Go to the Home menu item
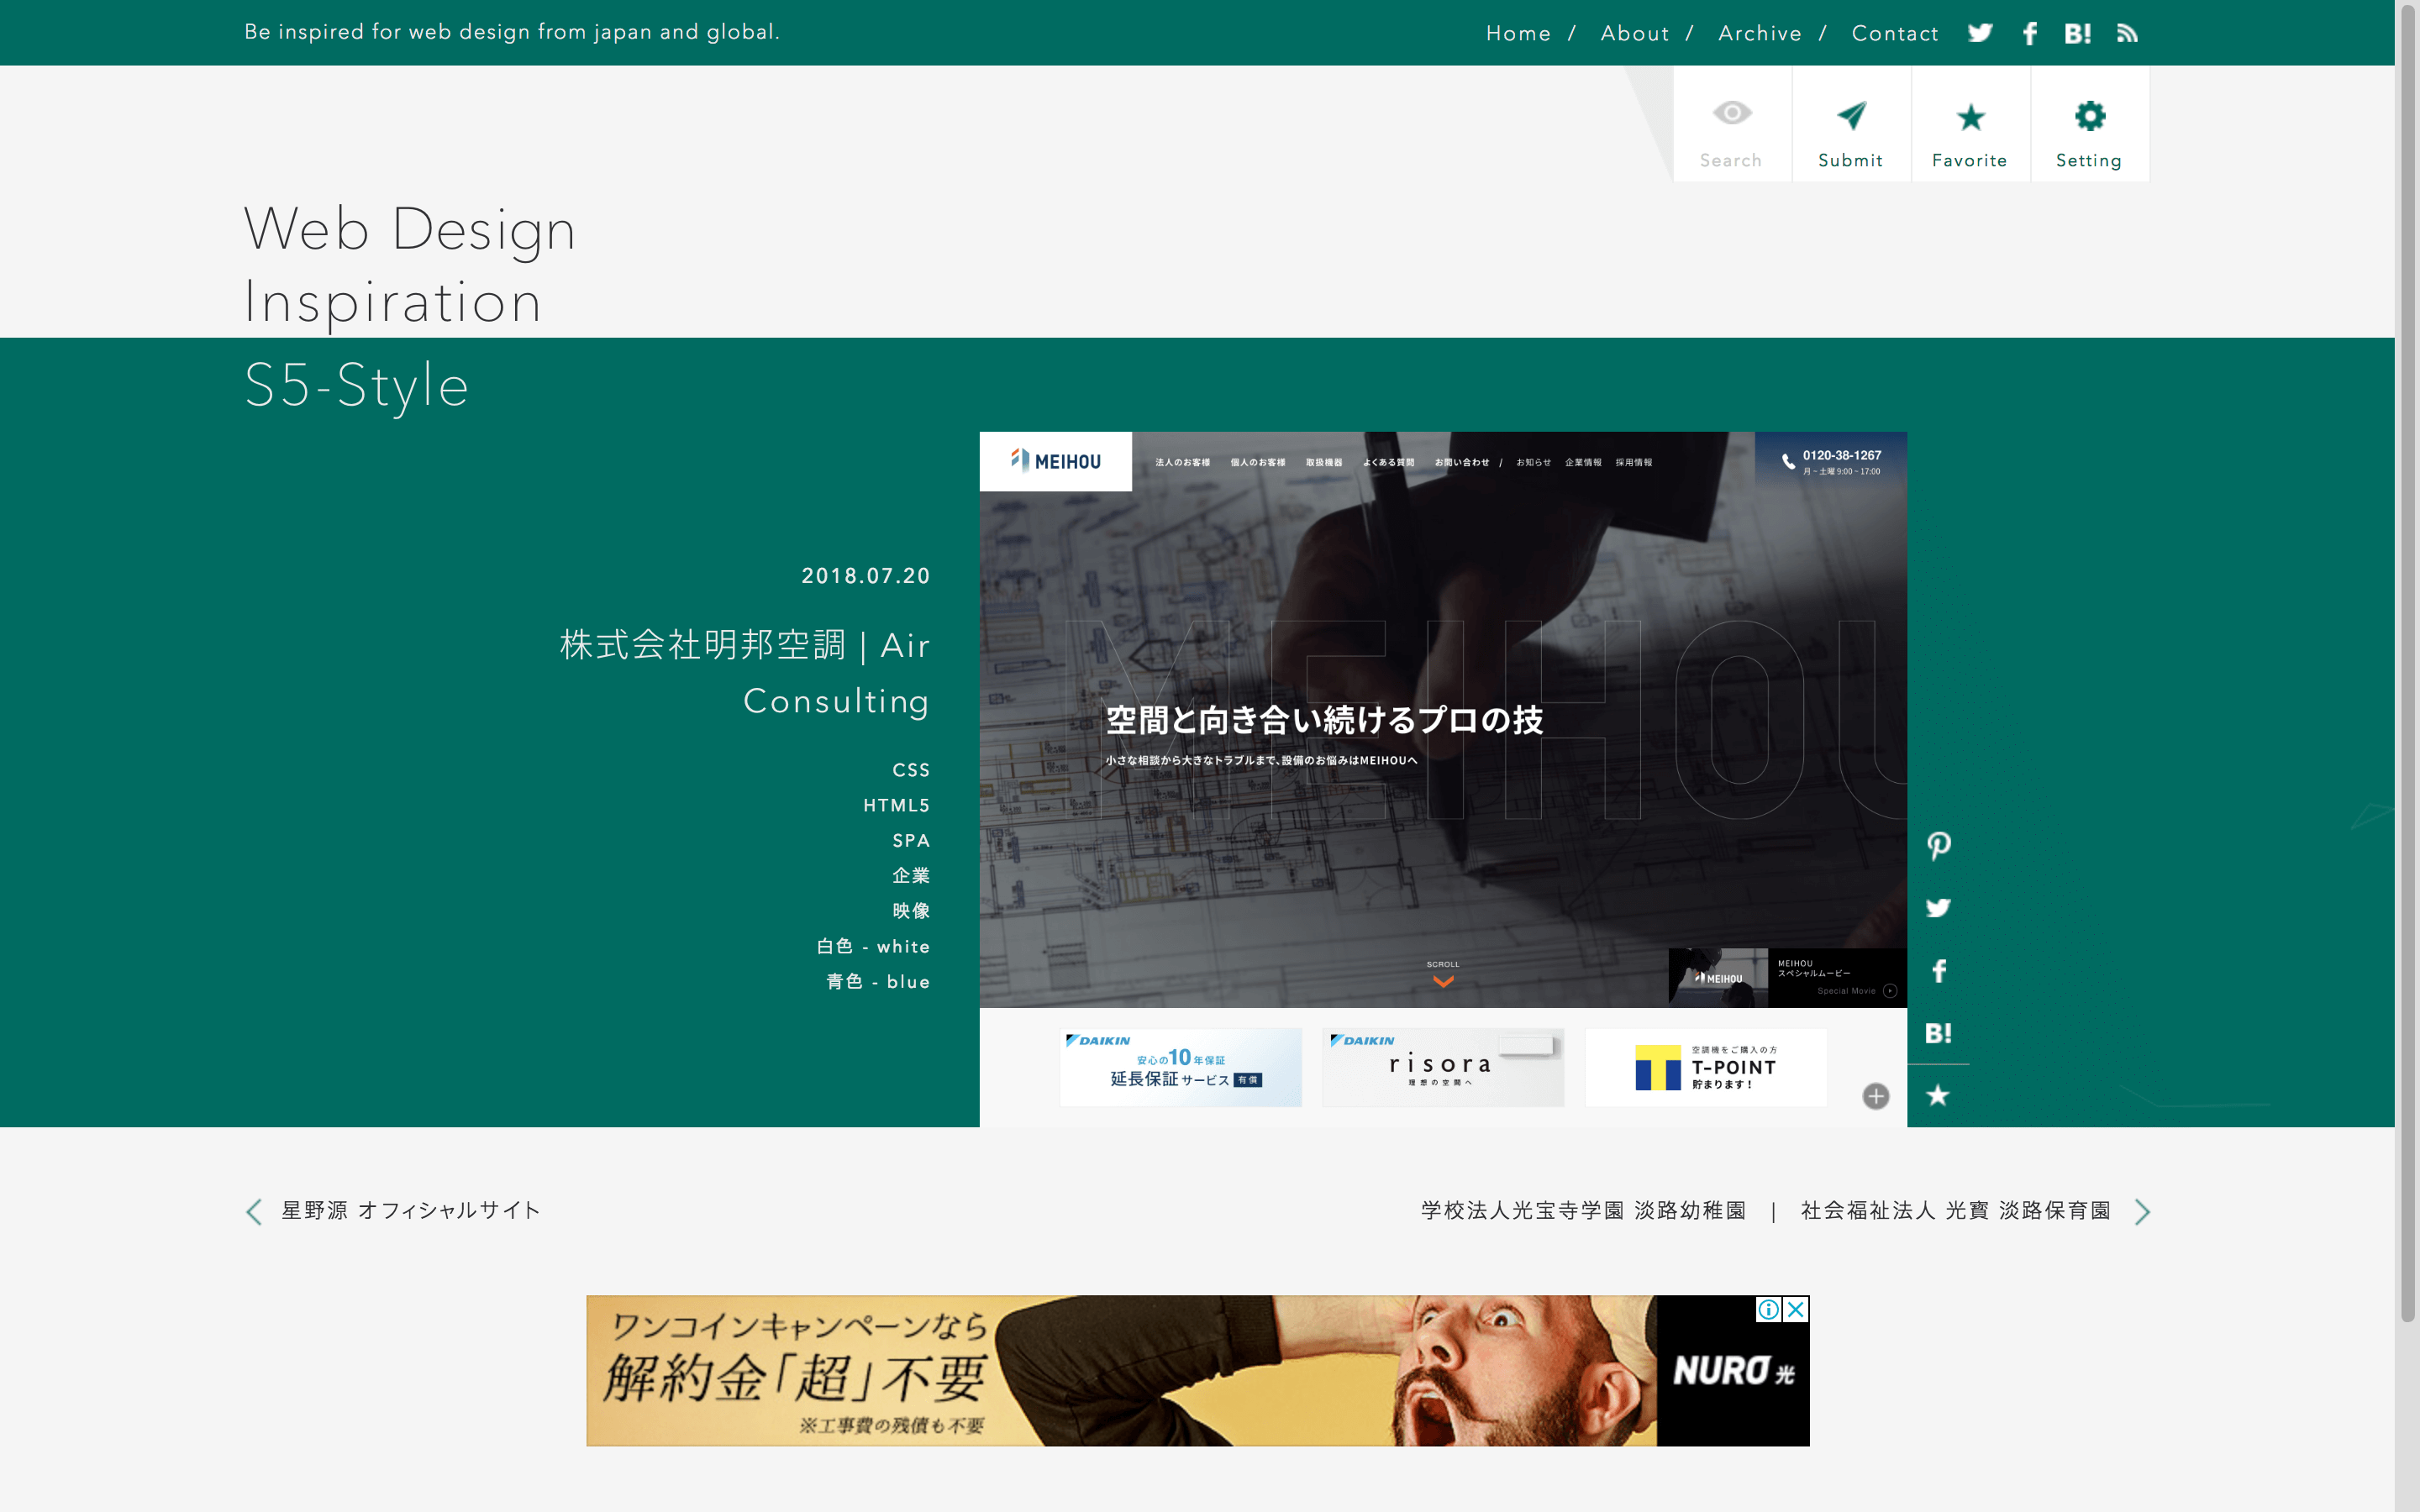Viewport: 2420px width, 1512px height. point(1518,33)
